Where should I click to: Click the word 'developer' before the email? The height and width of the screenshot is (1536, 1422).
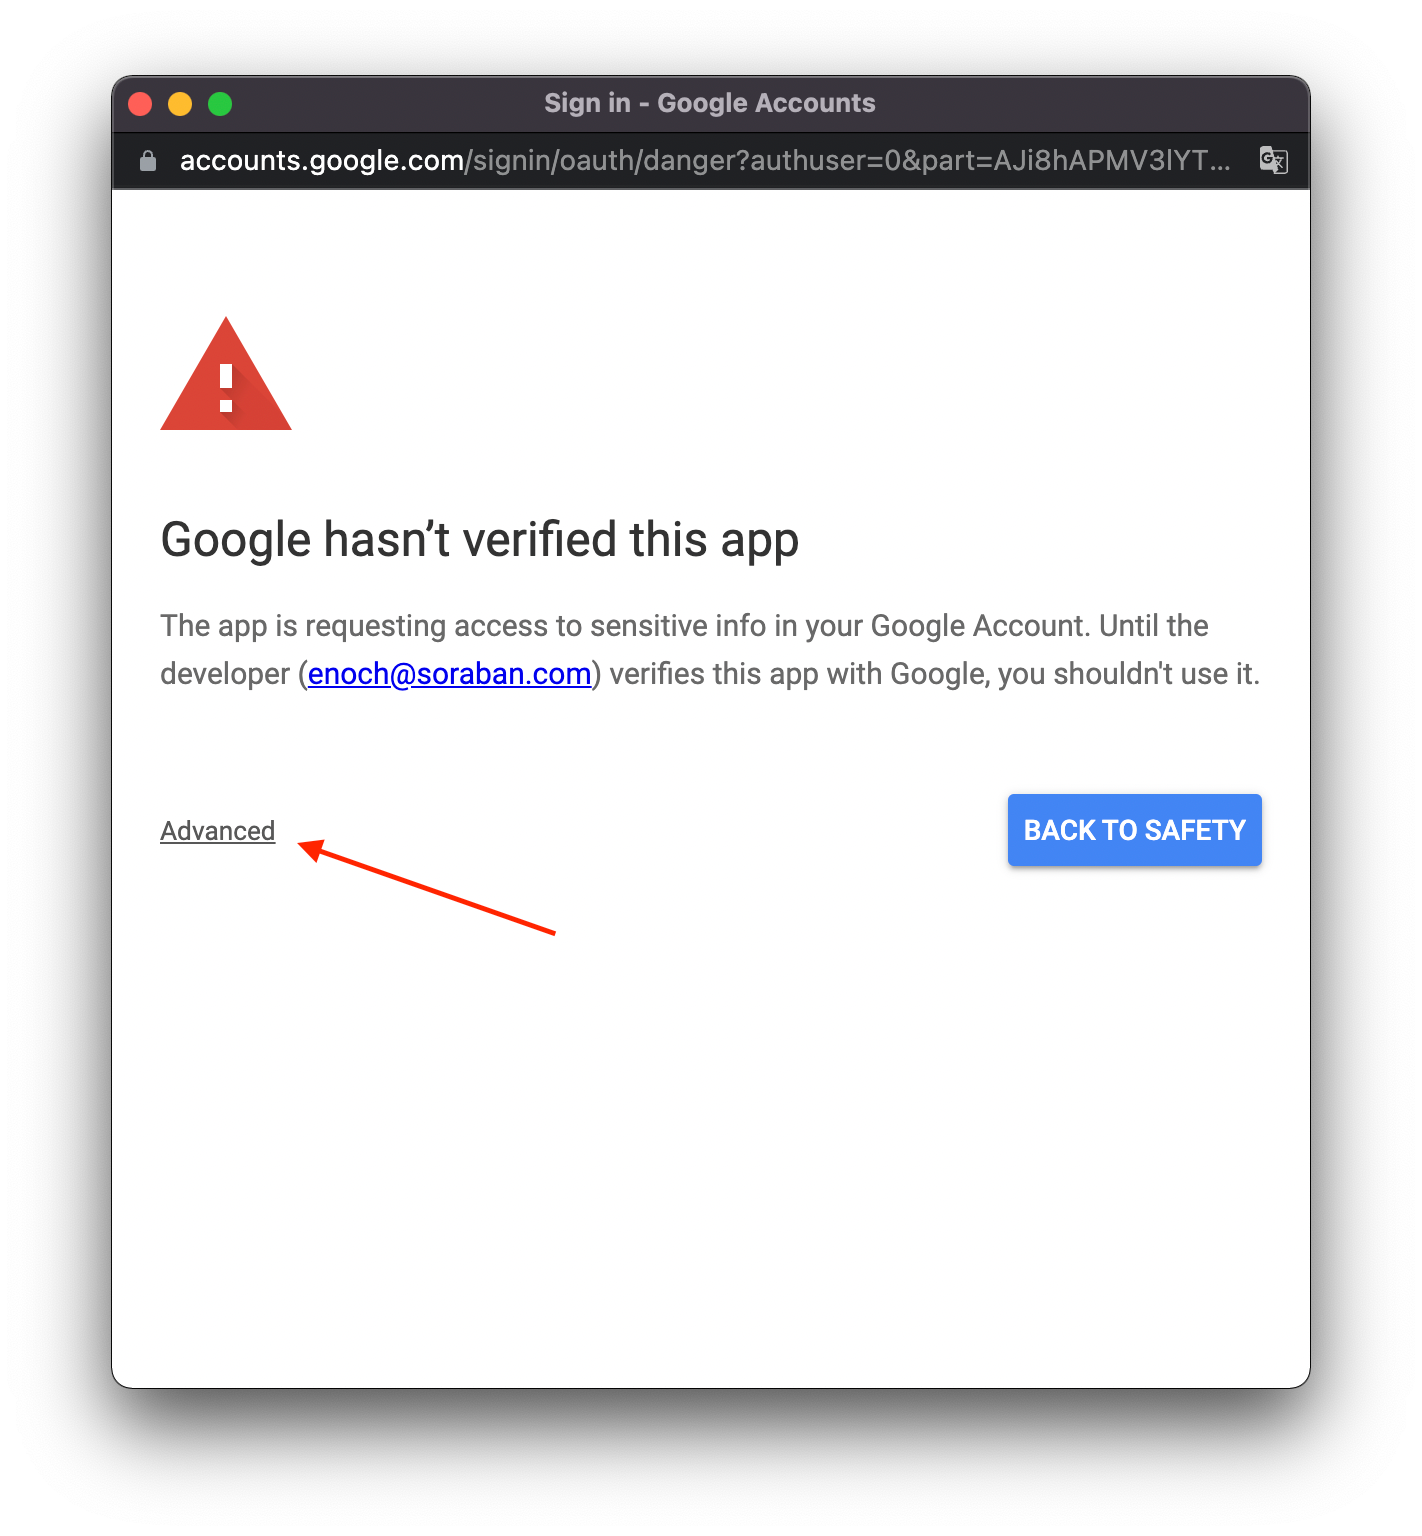tap(225, 675)
